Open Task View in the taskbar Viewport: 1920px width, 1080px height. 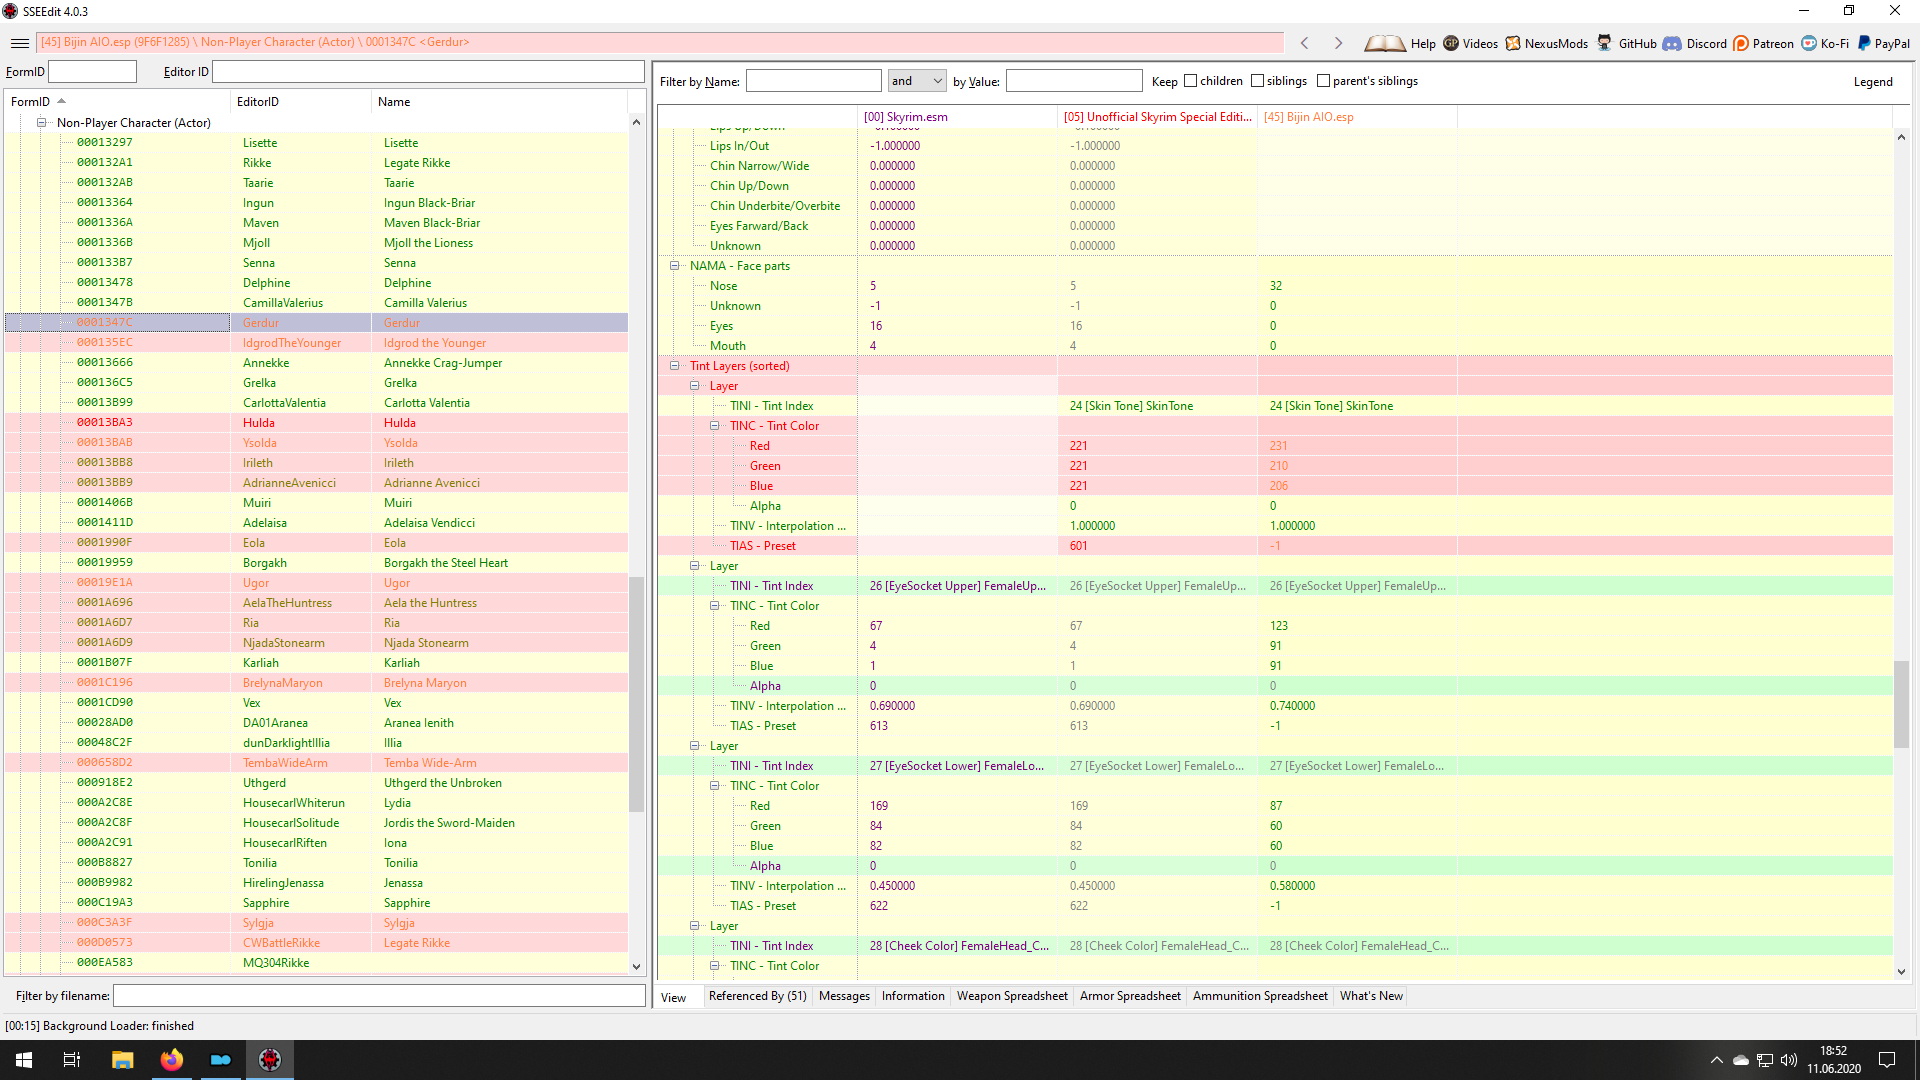[x=72, y=1060]
